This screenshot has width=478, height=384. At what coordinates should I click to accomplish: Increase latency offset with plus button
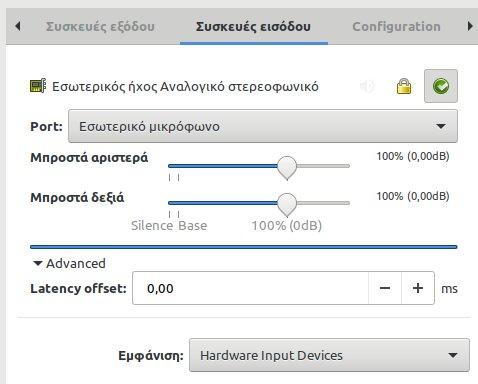pos(418,288)
